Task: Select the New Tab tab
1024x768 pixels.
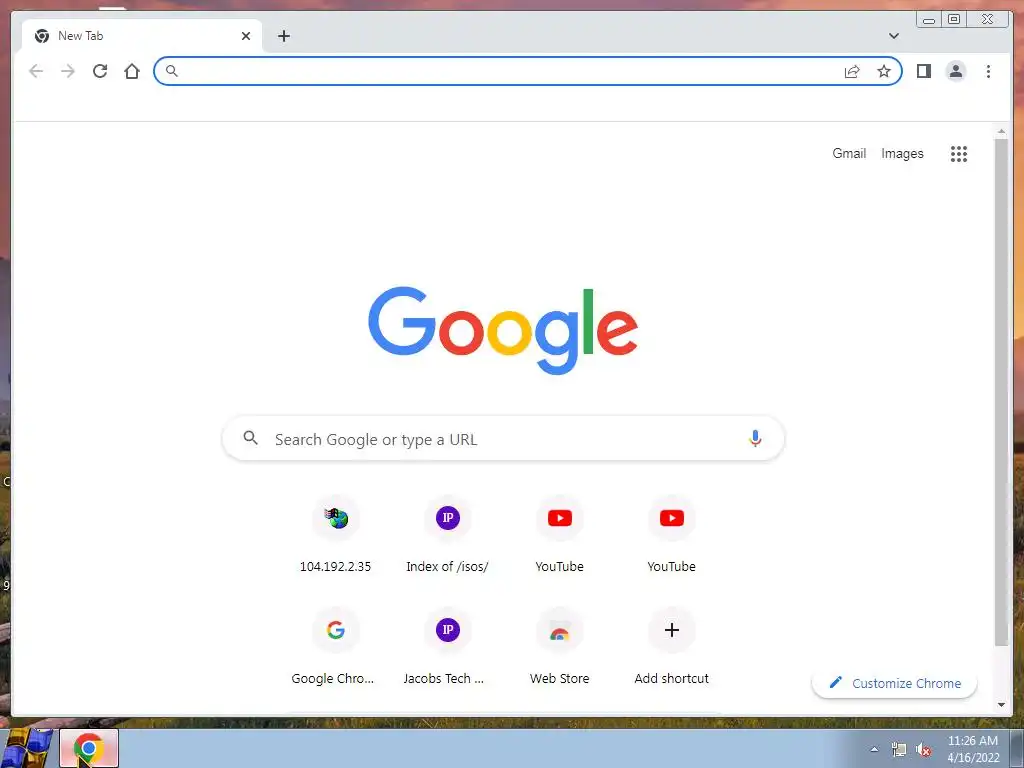Action: coord(142,36)
